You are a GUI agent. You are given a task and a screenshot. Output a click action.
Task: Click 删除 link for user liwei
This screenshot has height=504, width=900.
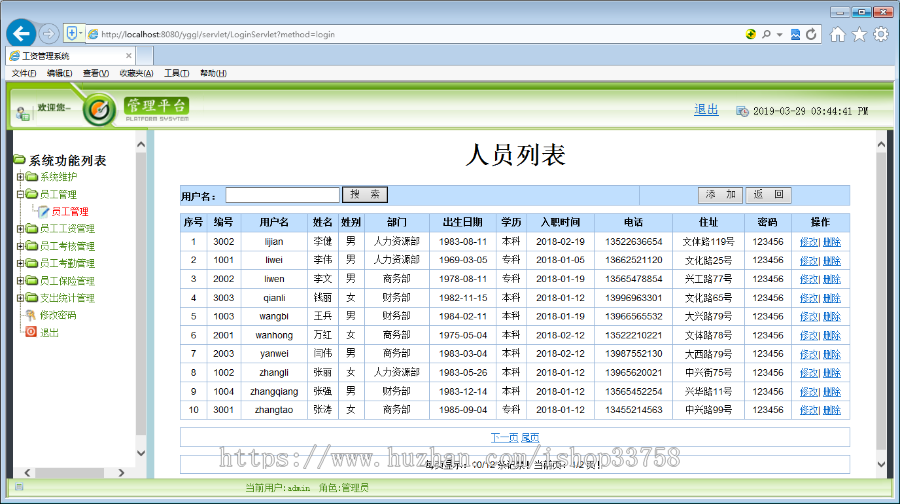point(832,261)
